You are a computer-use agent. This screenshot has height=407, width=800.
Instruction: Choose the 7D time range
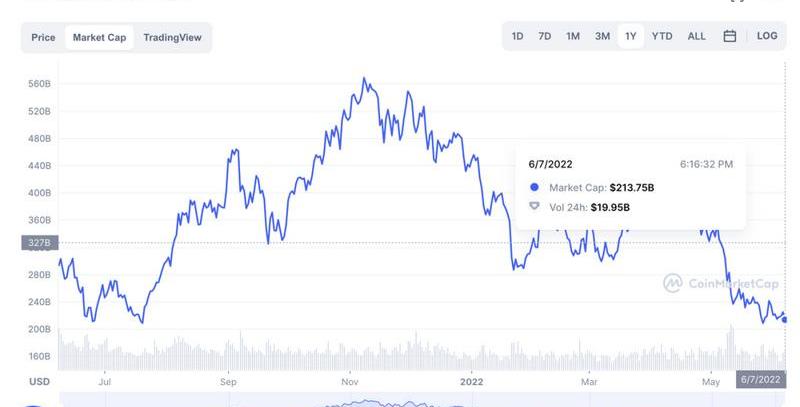[545, 36]
